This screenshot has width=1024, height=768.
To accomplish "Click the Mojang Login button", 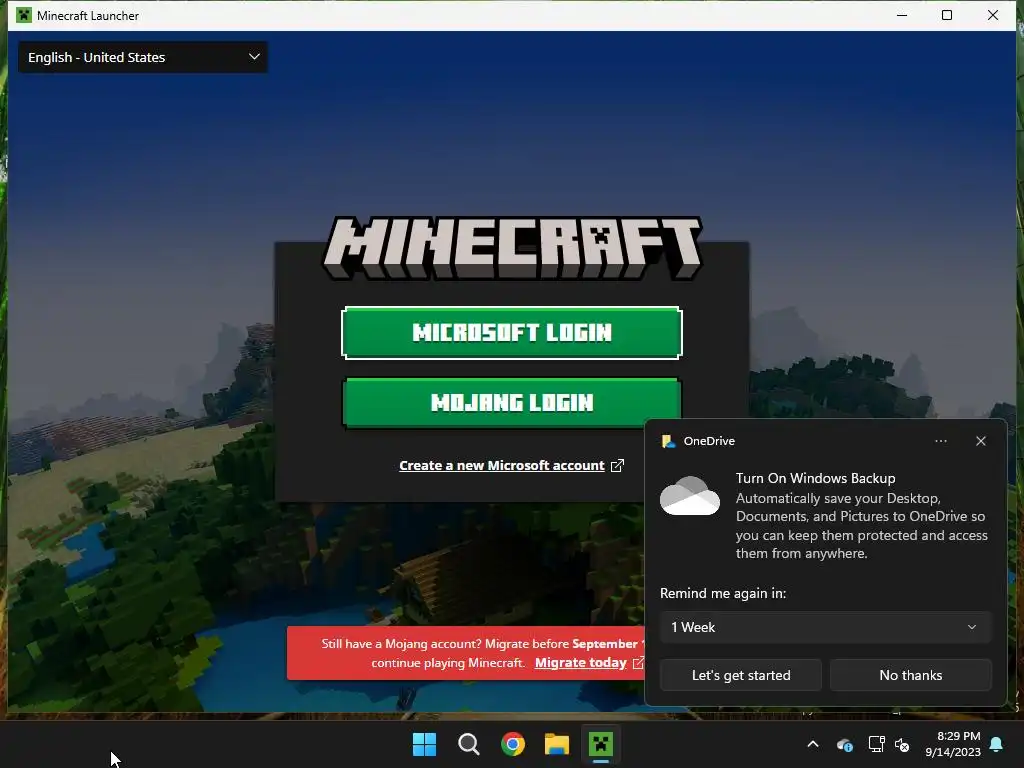I will pyautogui.click(x=511, y=402).
